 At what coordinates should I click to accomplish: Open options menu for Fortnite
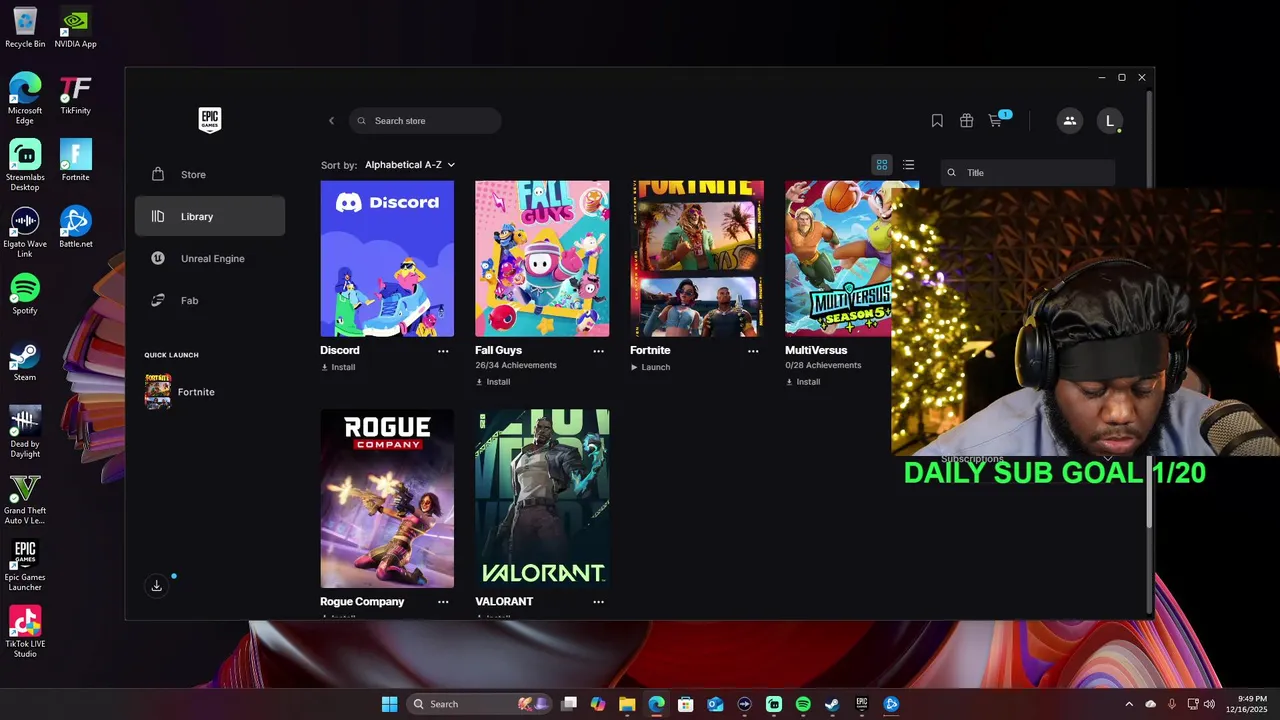coord(753,351)
